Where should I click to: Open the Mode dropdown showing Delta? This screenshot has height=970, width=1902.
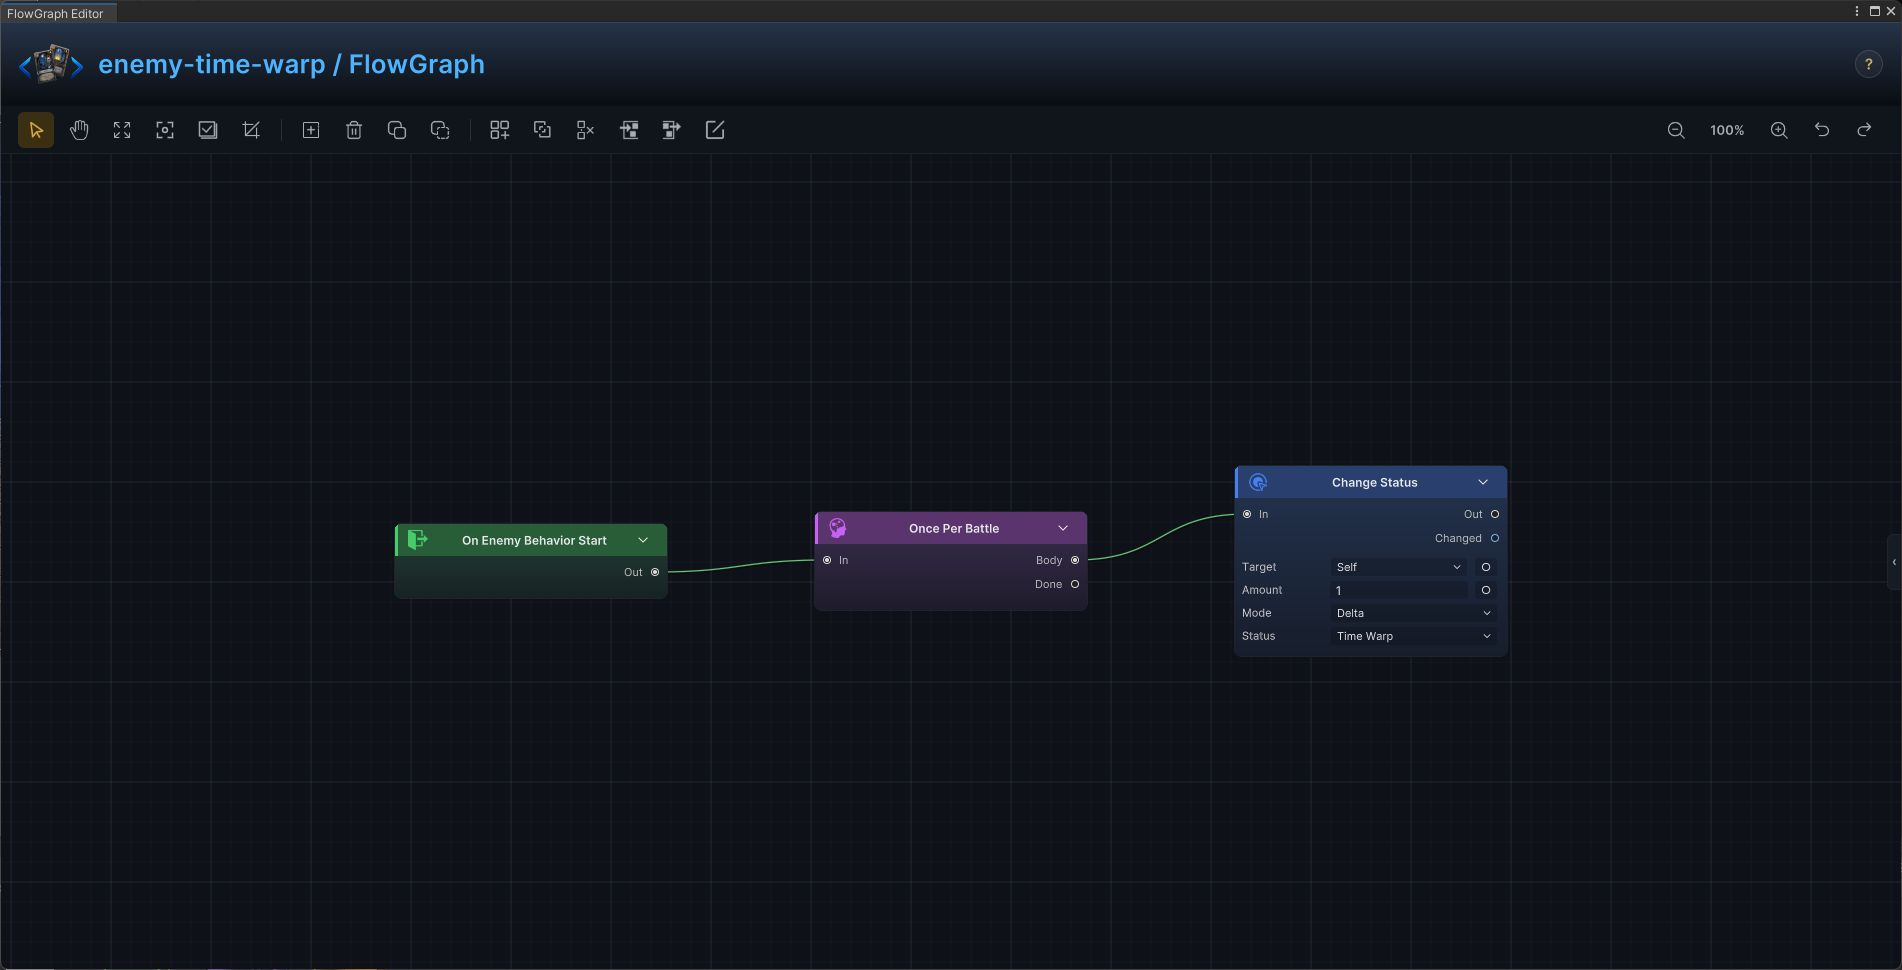[x=1414, y=613]
